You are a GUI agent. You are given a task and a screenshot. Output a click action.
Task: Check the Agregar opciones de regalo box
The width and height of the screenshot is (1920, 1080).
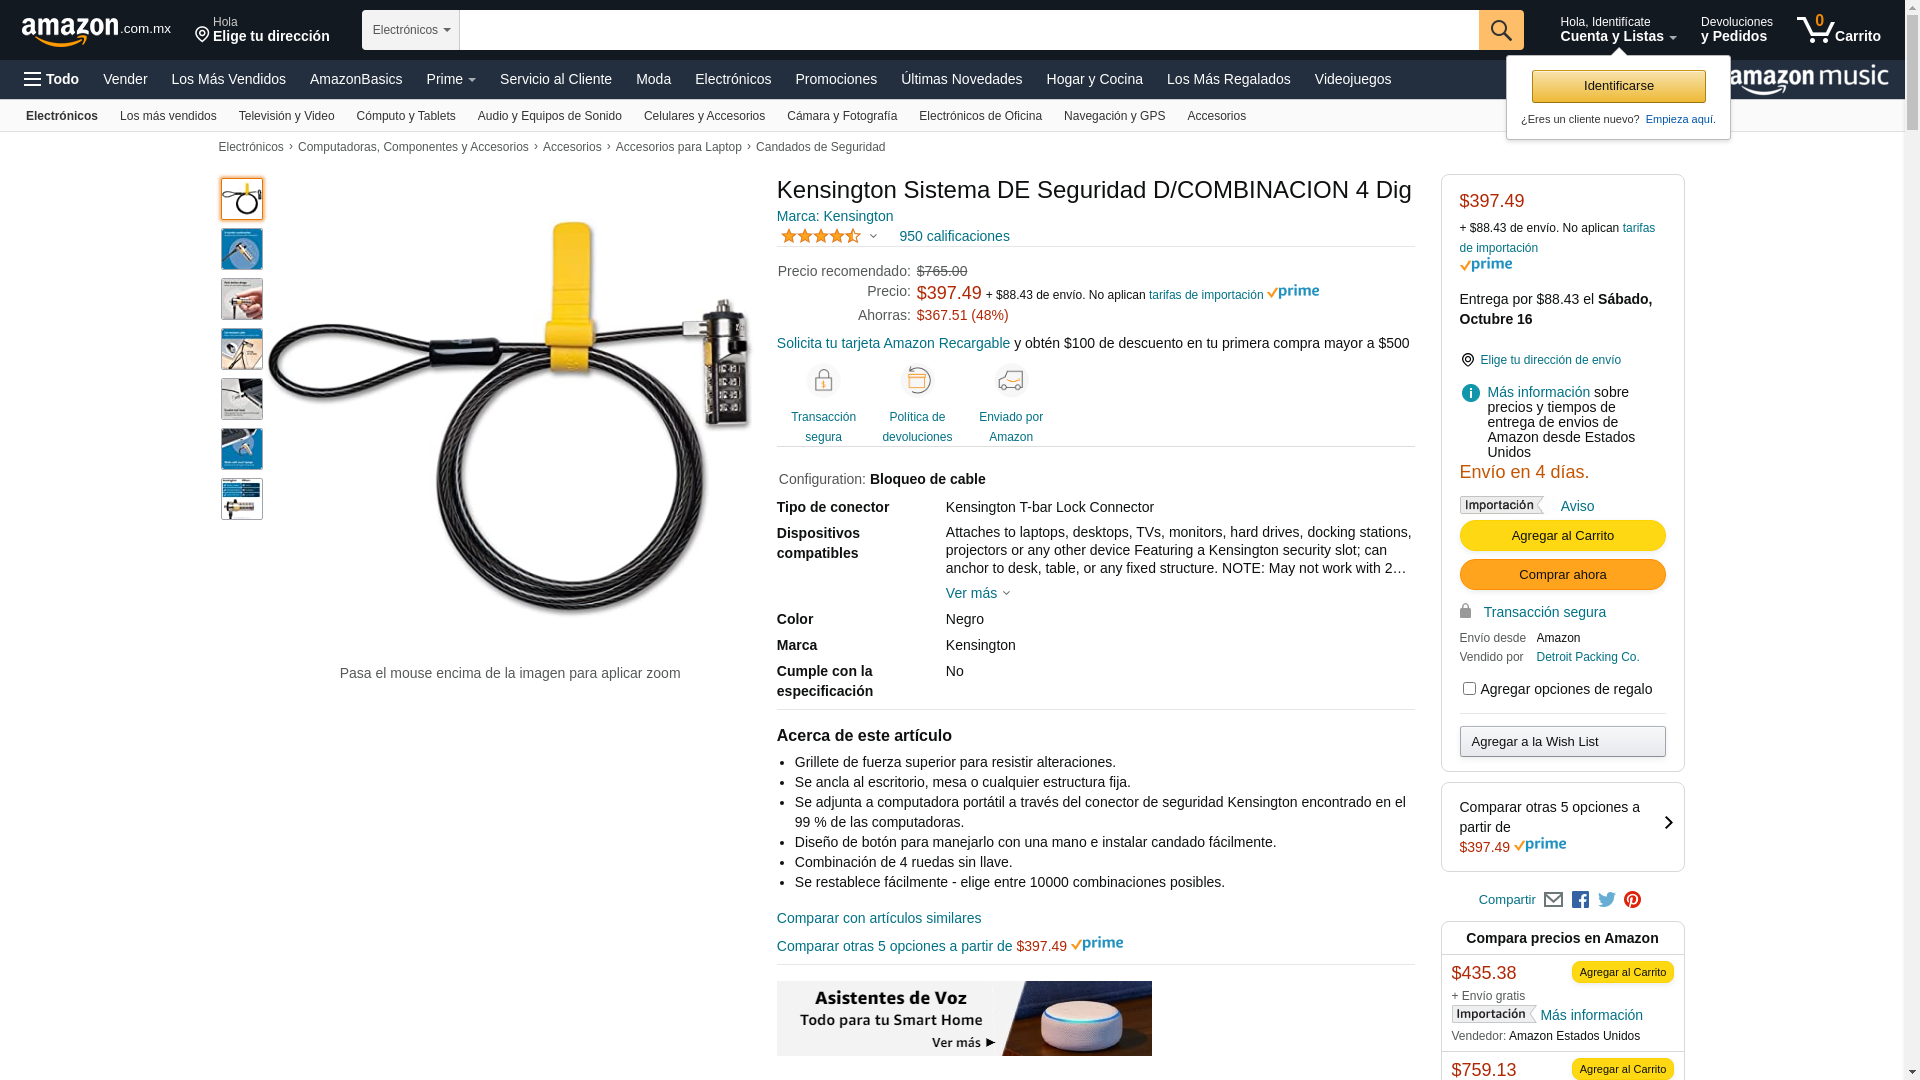[x=1469, y=688]
